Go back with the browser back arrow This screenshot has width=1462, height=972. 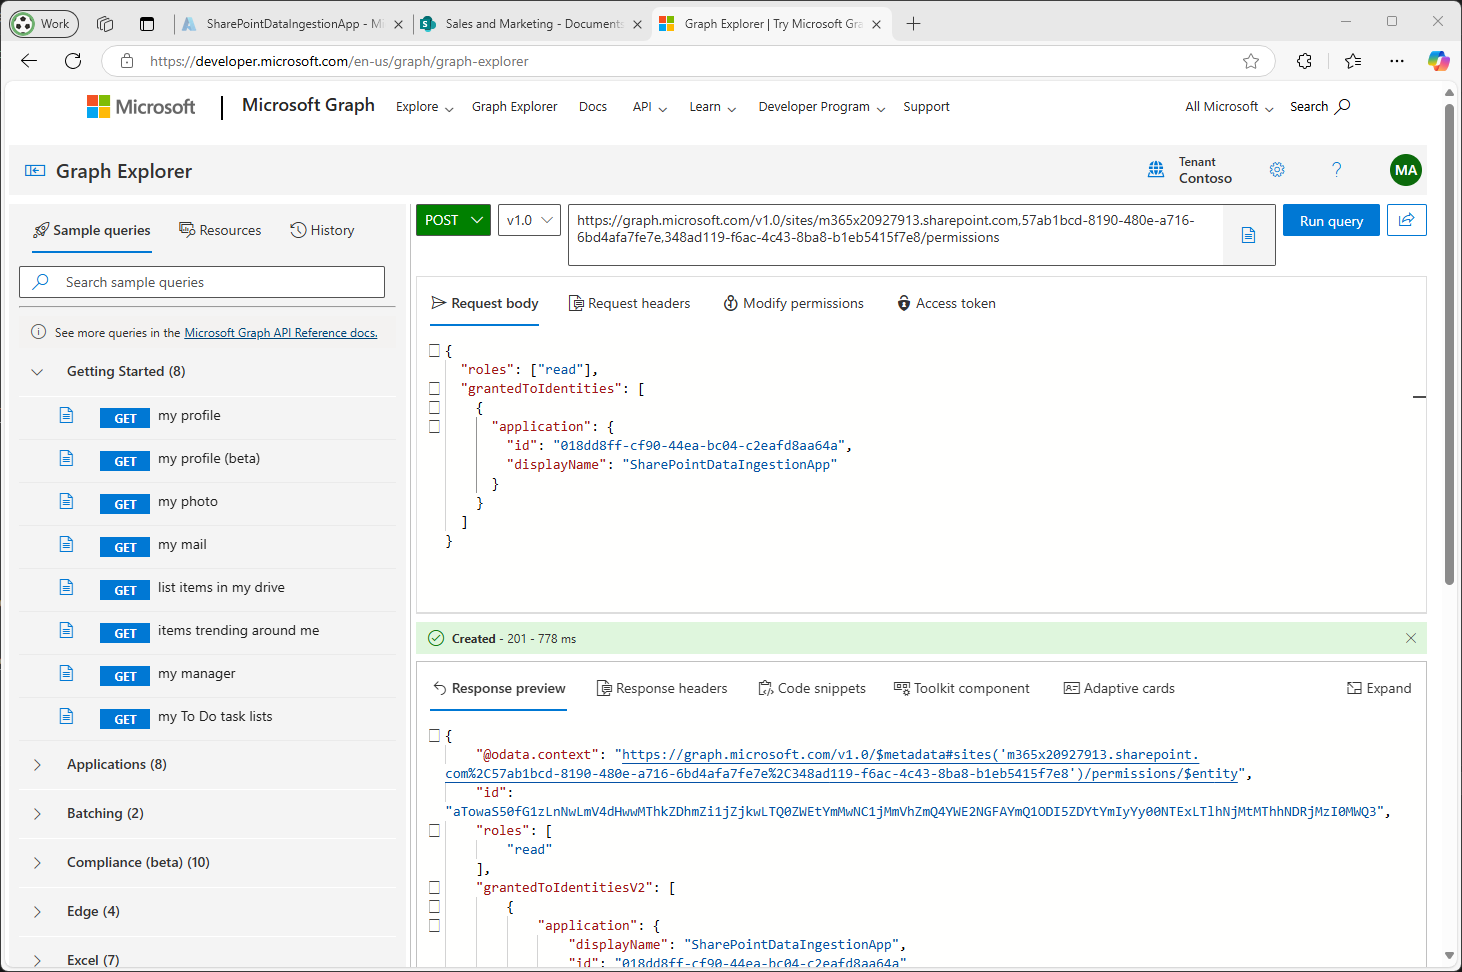(29, 61)
